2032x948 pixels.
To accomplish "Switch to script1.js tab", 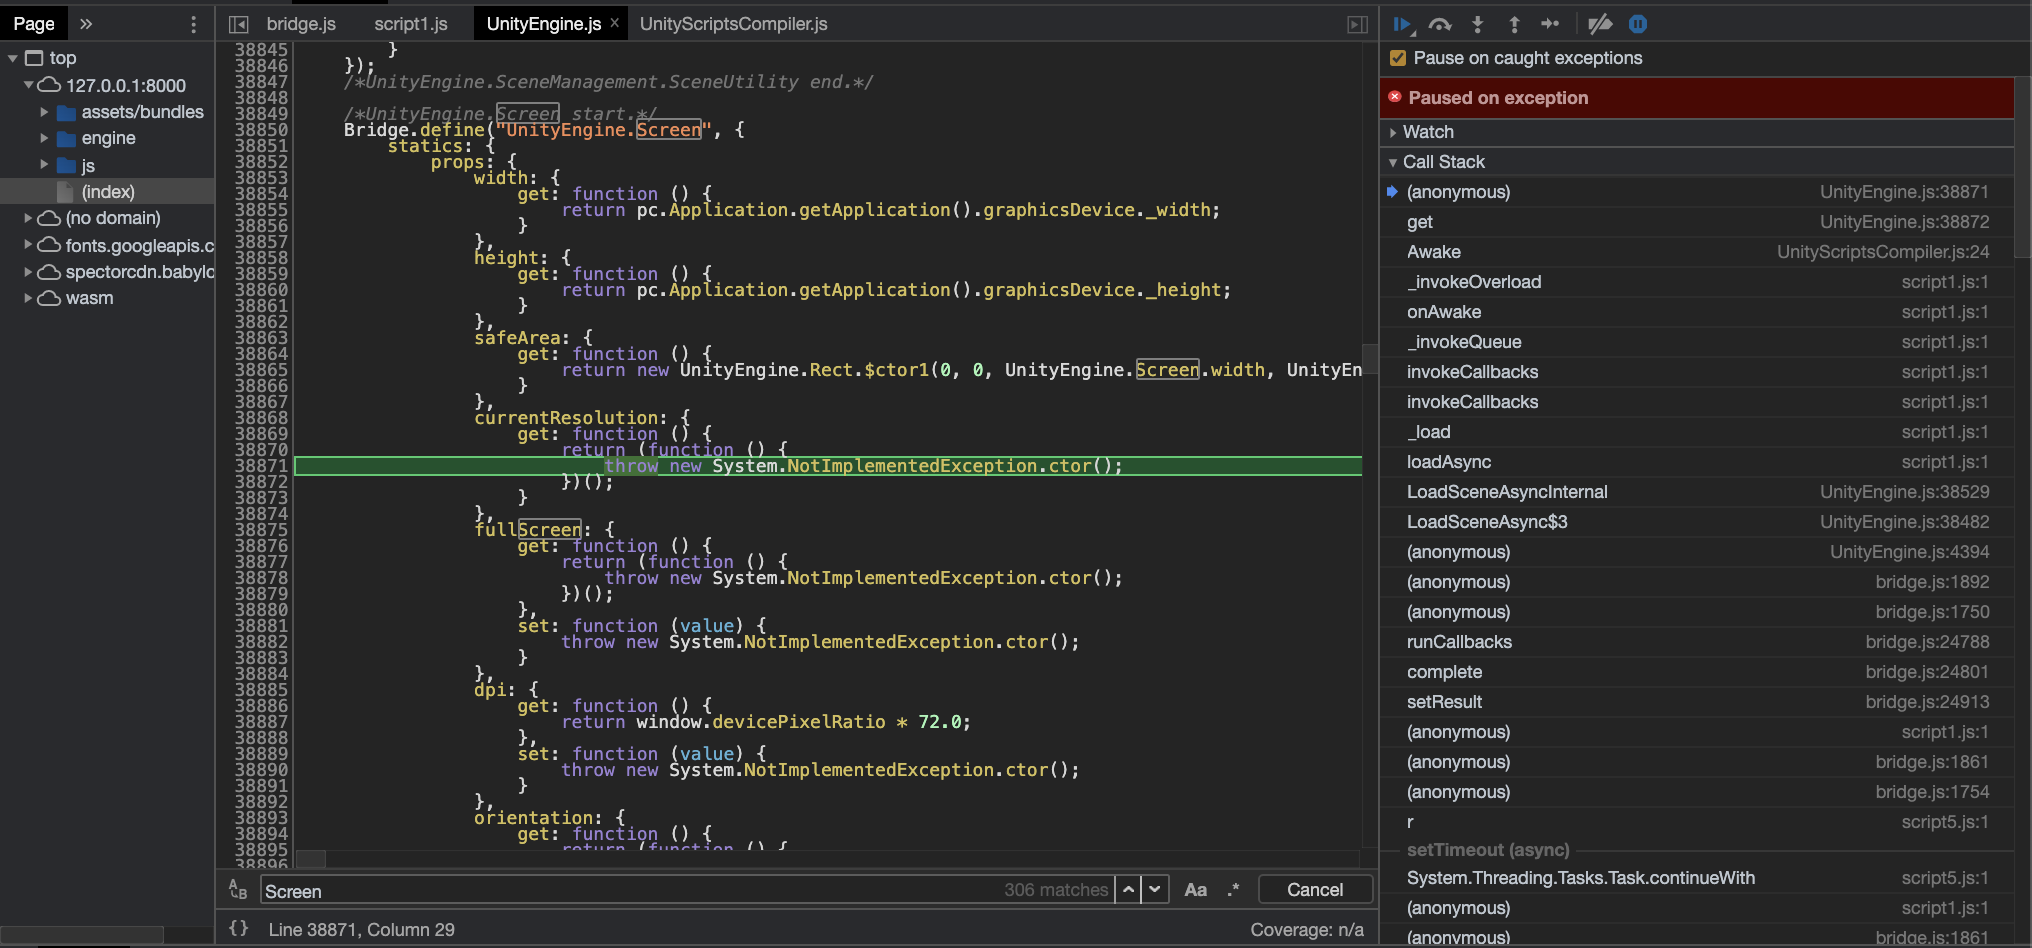I will 411,24.
